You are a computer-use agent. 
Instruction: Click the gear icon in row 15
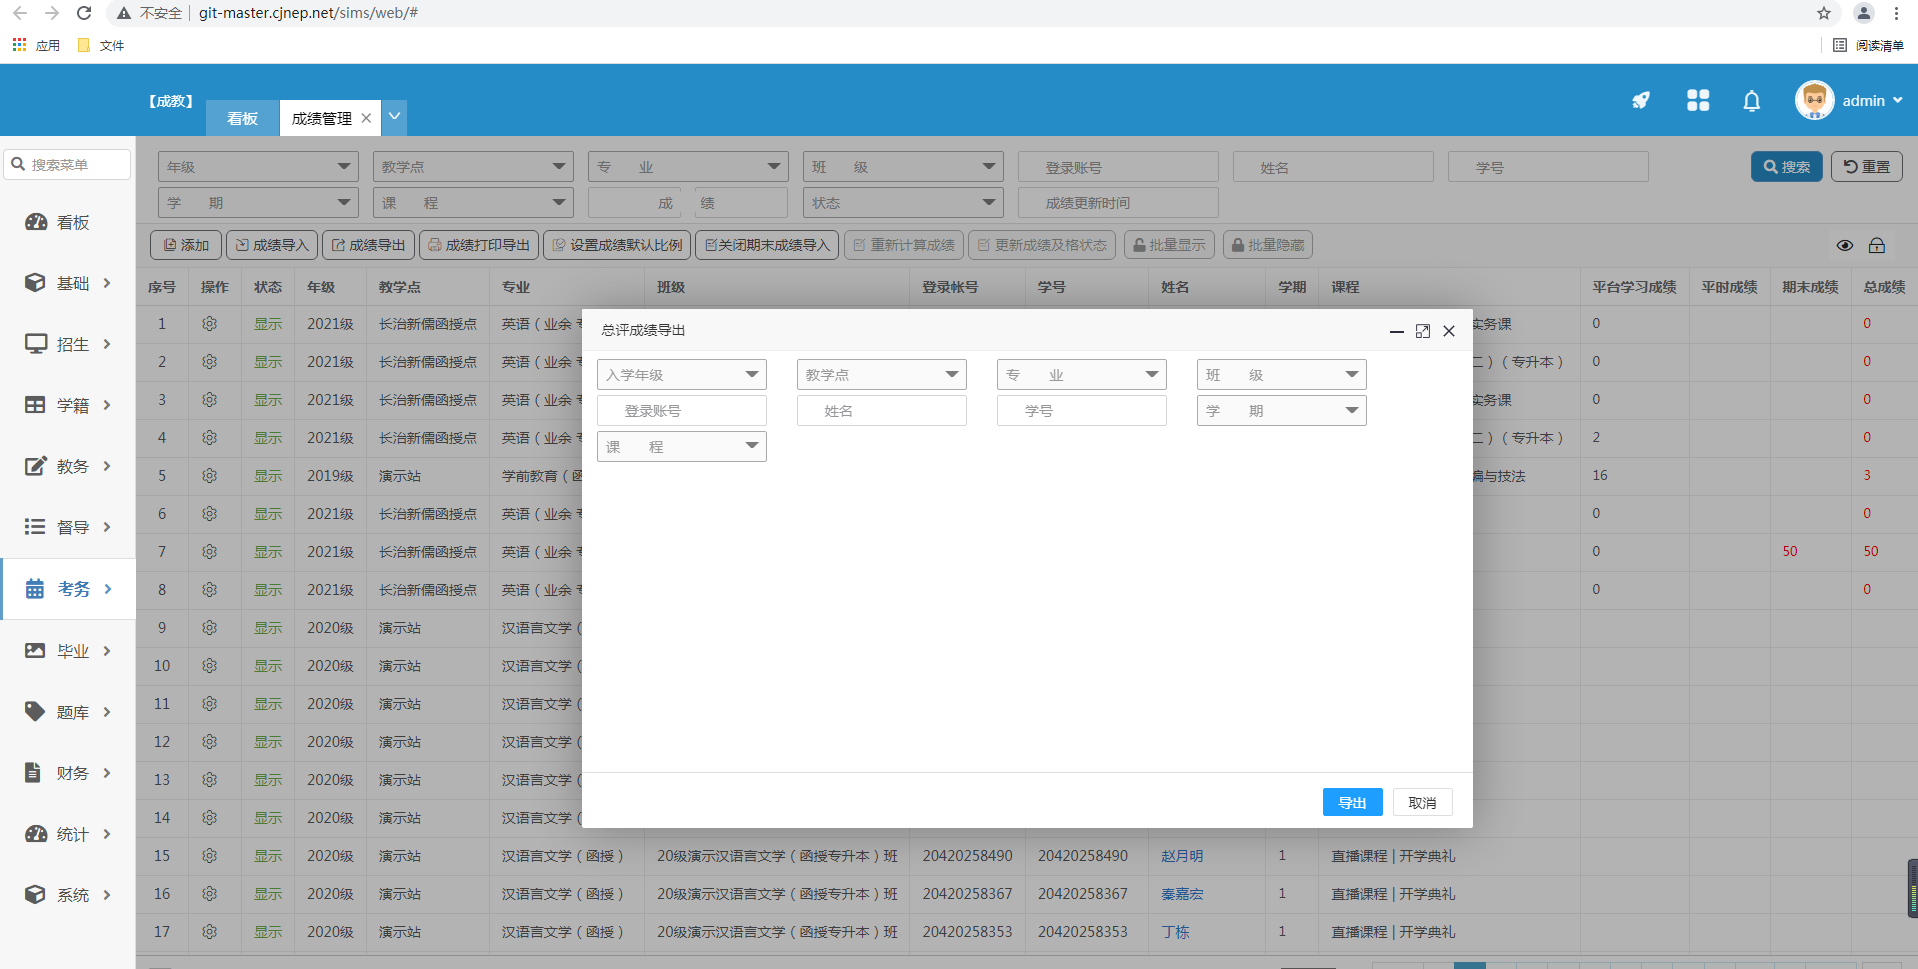point(209,856)
